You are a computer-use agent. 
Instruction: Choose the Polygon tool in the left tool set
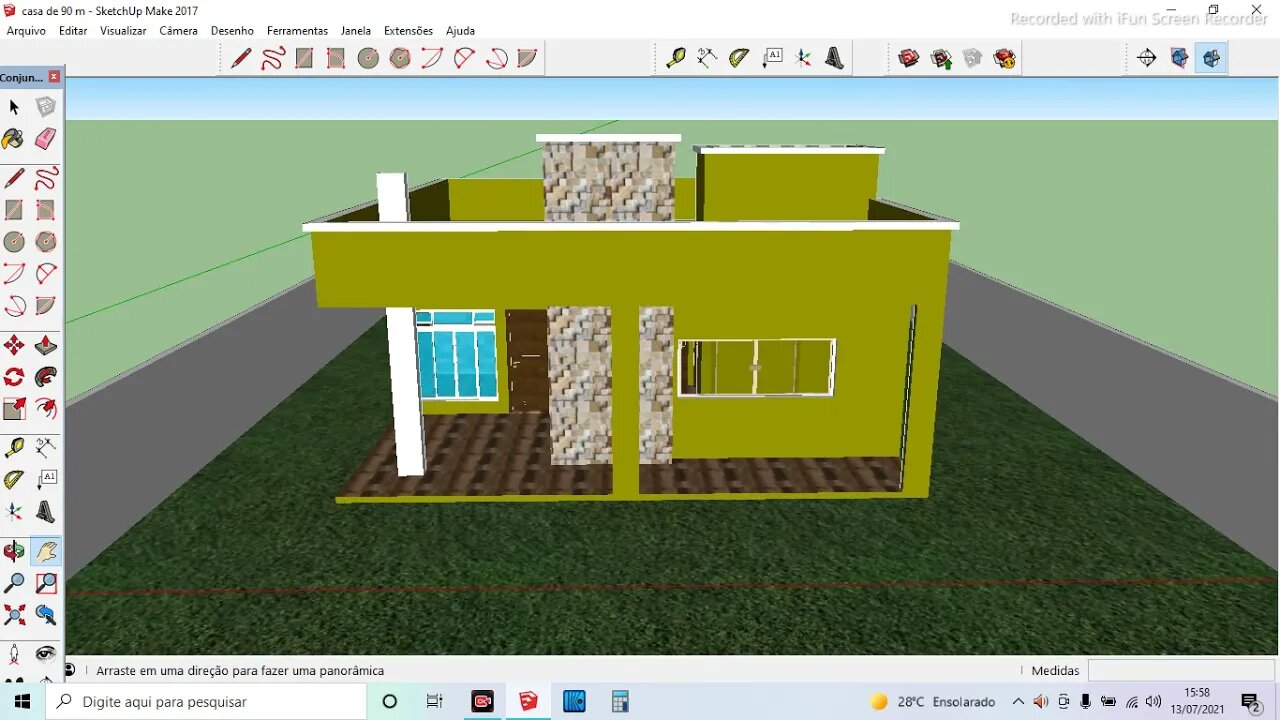(46, 242)
